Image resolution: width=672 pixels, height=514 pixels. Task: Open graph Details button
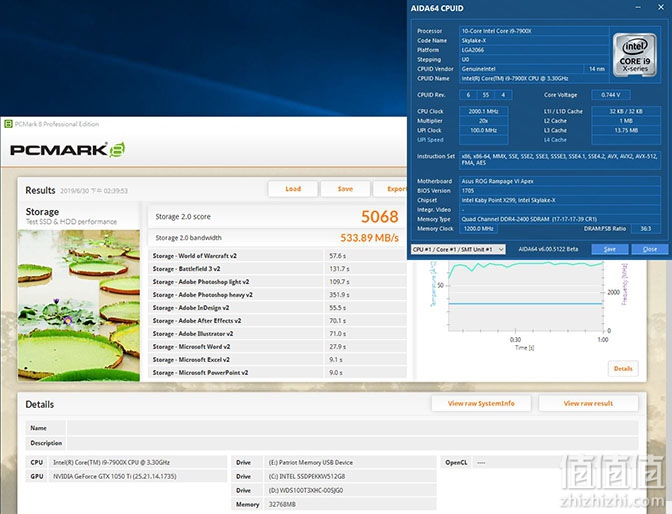[623, 369]
